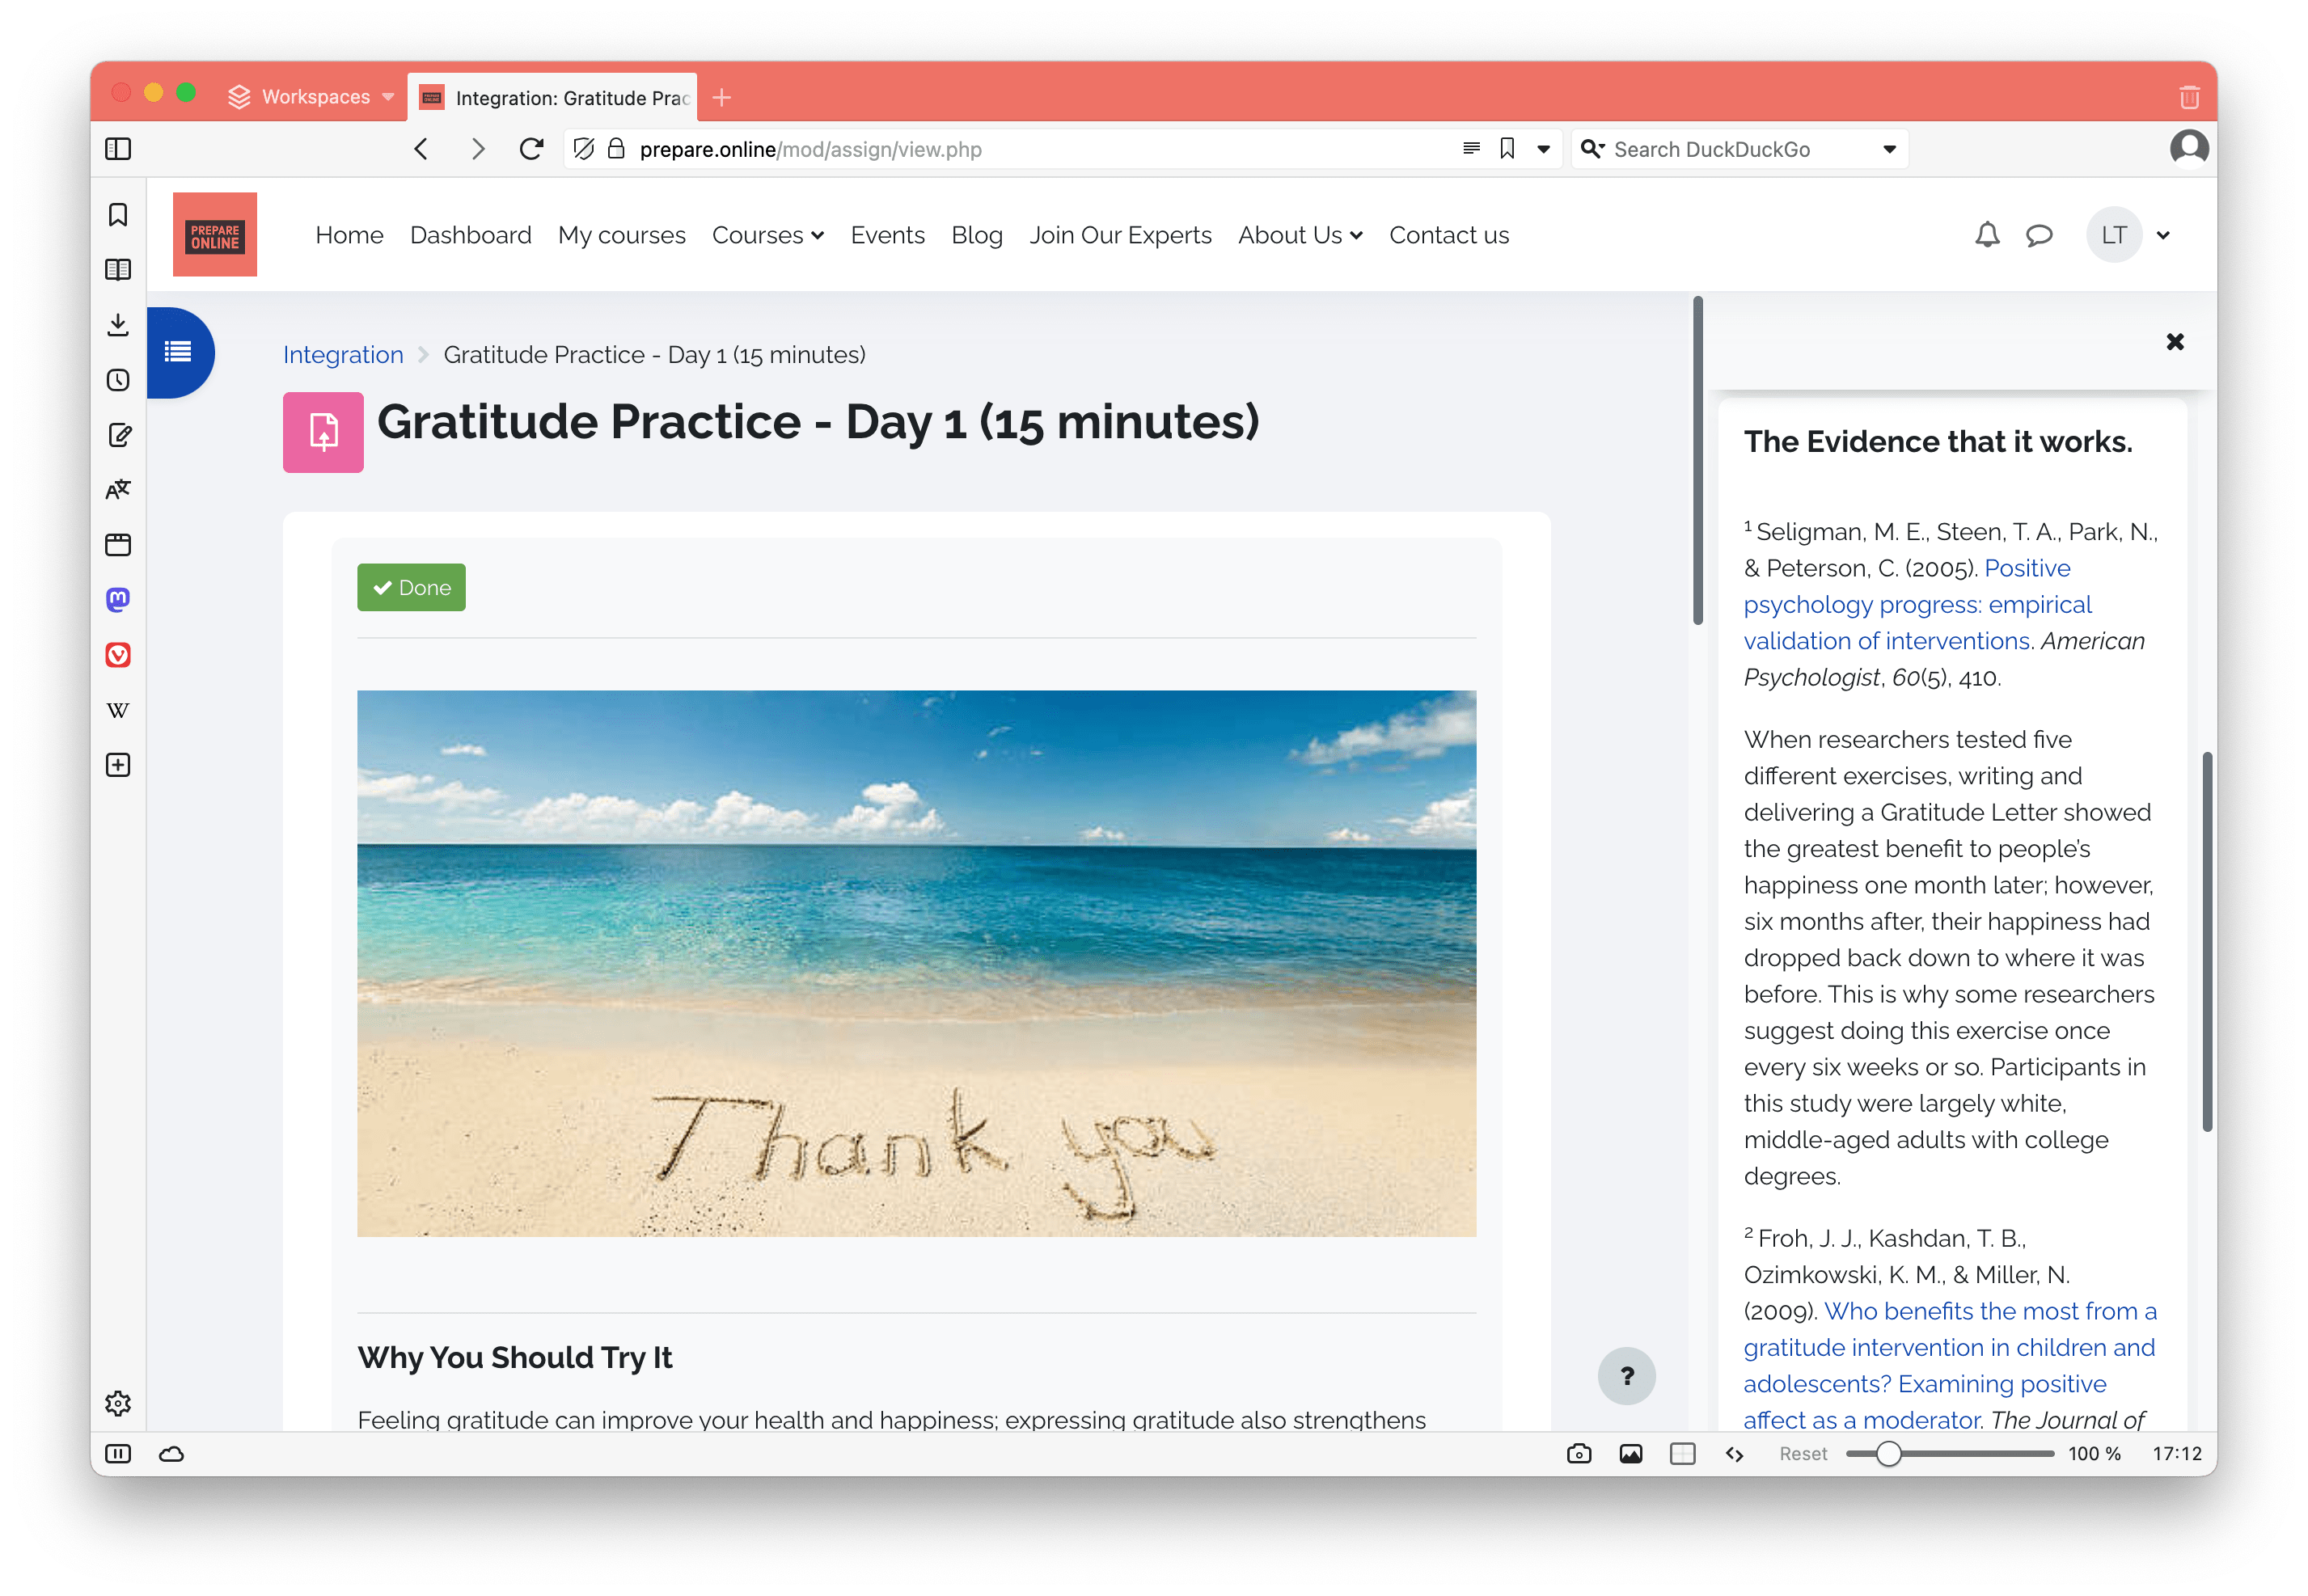2308x1596 pixels.
Task: Click the Done checkmark button
Action: 410,588
